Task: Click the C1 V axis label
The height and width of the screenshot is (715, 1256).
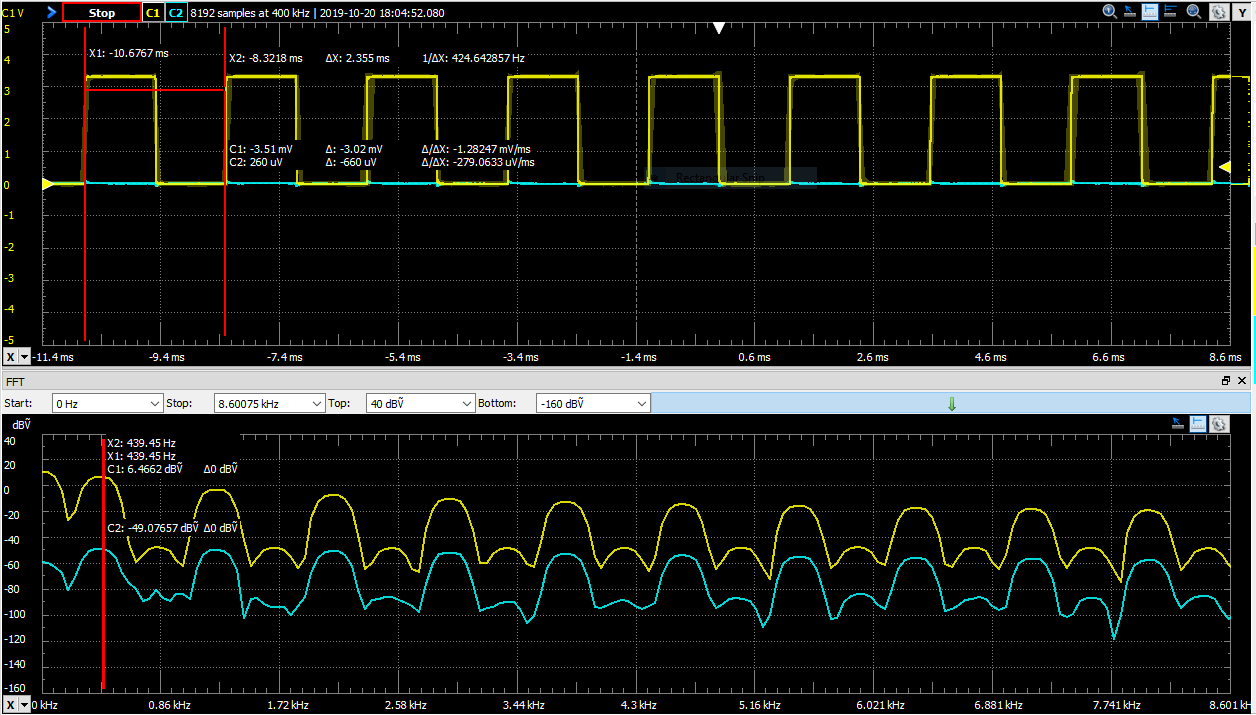Action: 13,13
